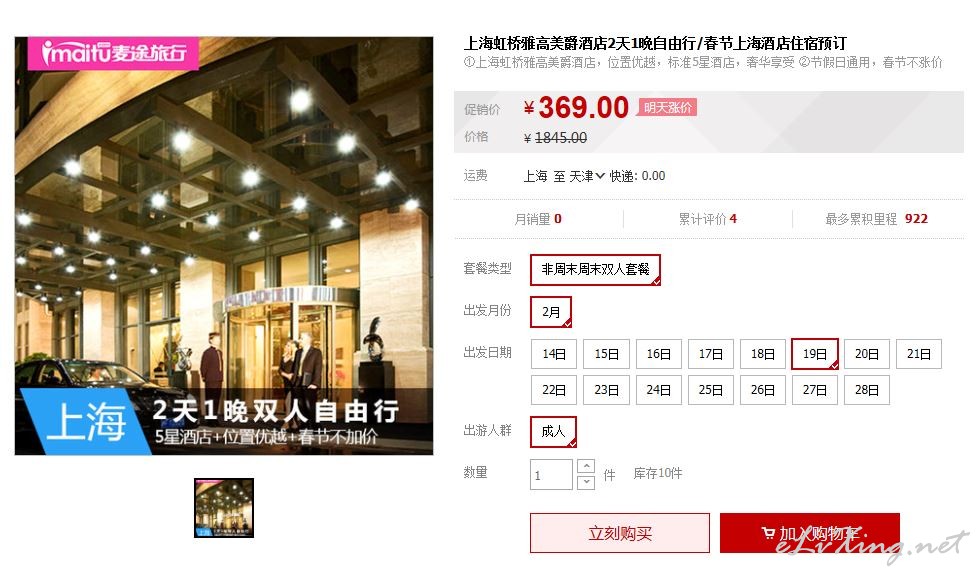Screen dimensions: 980x578
Task: Click the shopping cart icon on the red button
Action: coord(768,533)
